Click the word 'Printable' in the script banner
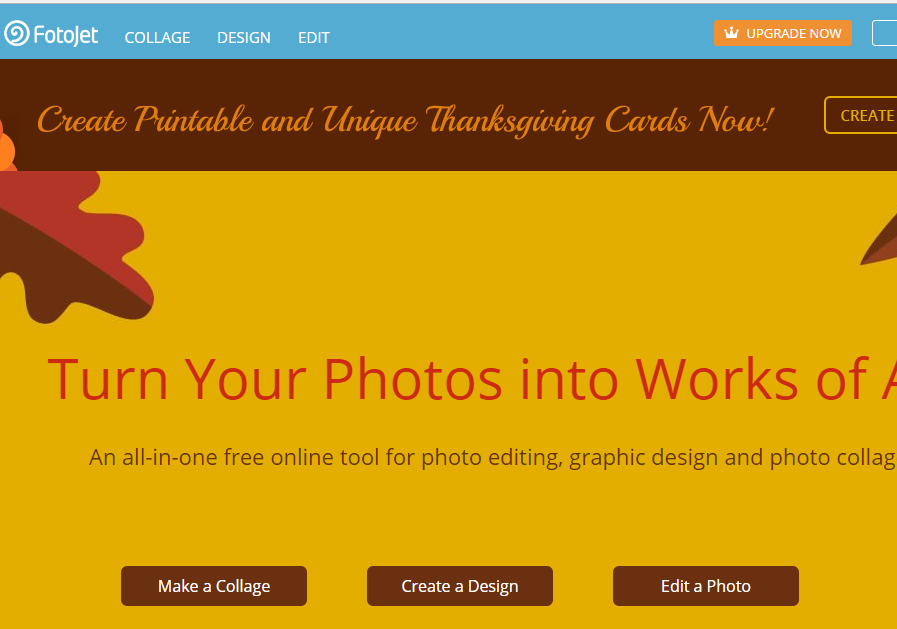The width and height of the screenshot is (897, 629). click(194, 120)
